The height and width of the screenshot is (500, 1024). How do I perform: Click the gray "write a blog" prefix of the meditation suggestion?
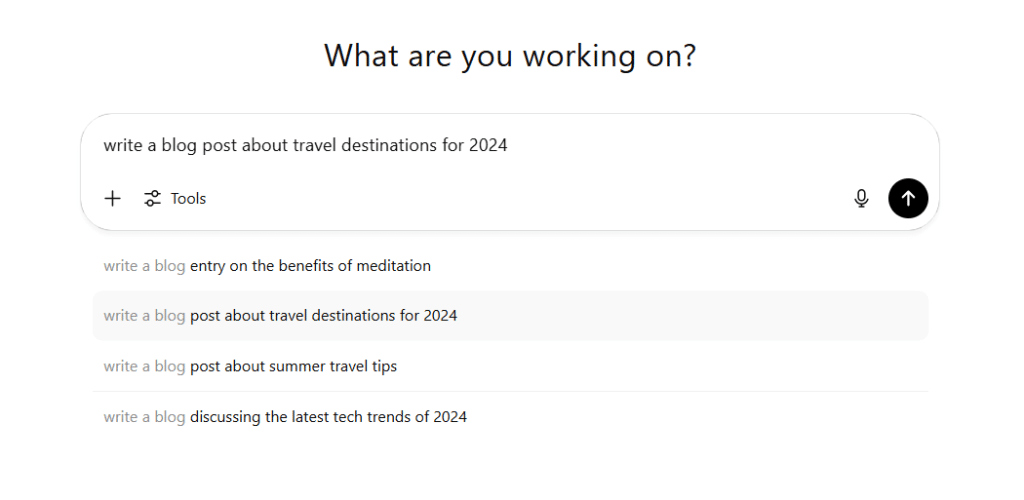[144, 266]
